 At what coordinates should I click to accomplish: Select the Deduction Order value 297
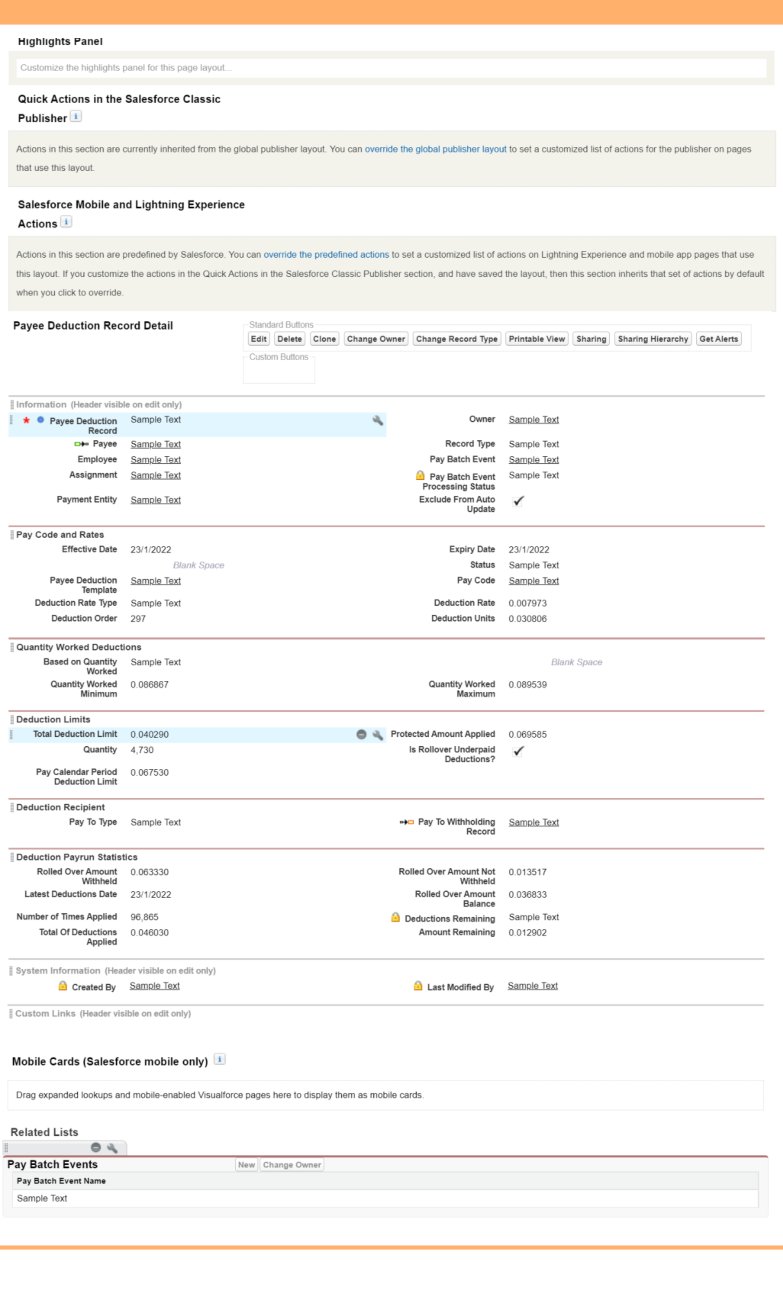click(x=138, y=619)
